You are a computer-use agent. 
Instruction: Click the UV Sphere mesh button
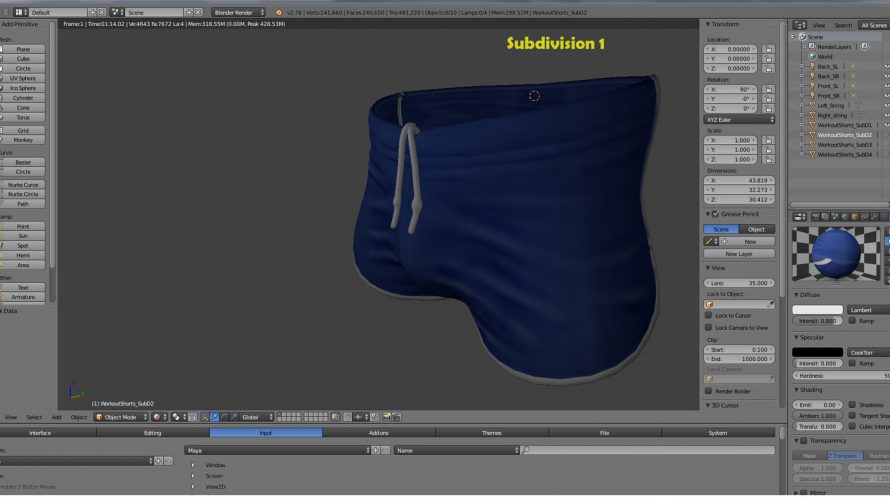[x=23, y=78]
